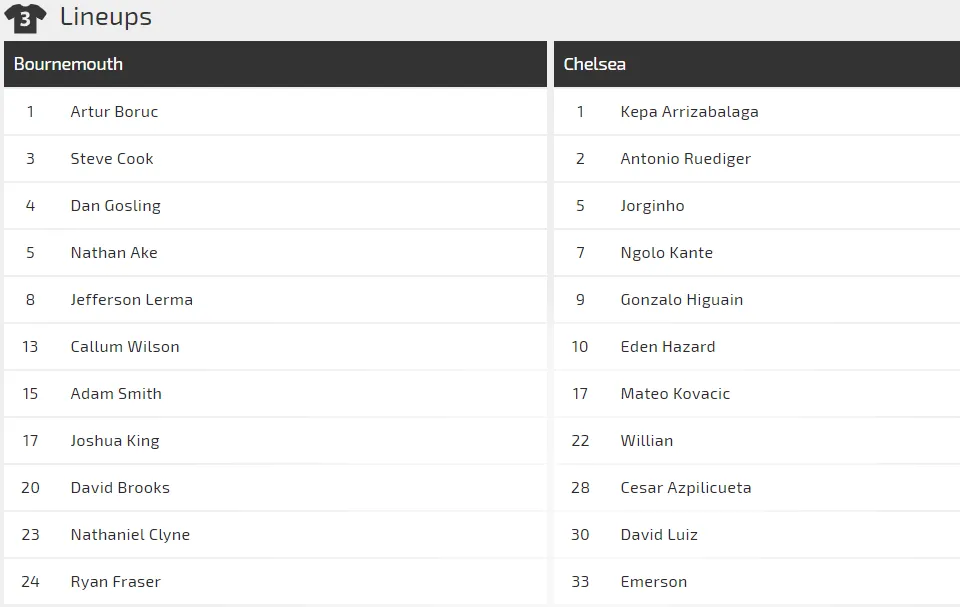Open Callum Wilson player row
Image resolution: width=960 pixels, height=607 pixels.
pos(275,347)
